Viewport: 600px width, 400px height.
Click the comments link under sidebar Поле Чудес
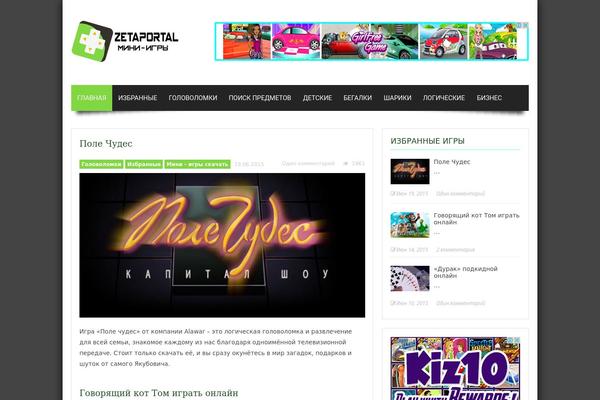tap(460, 194)
